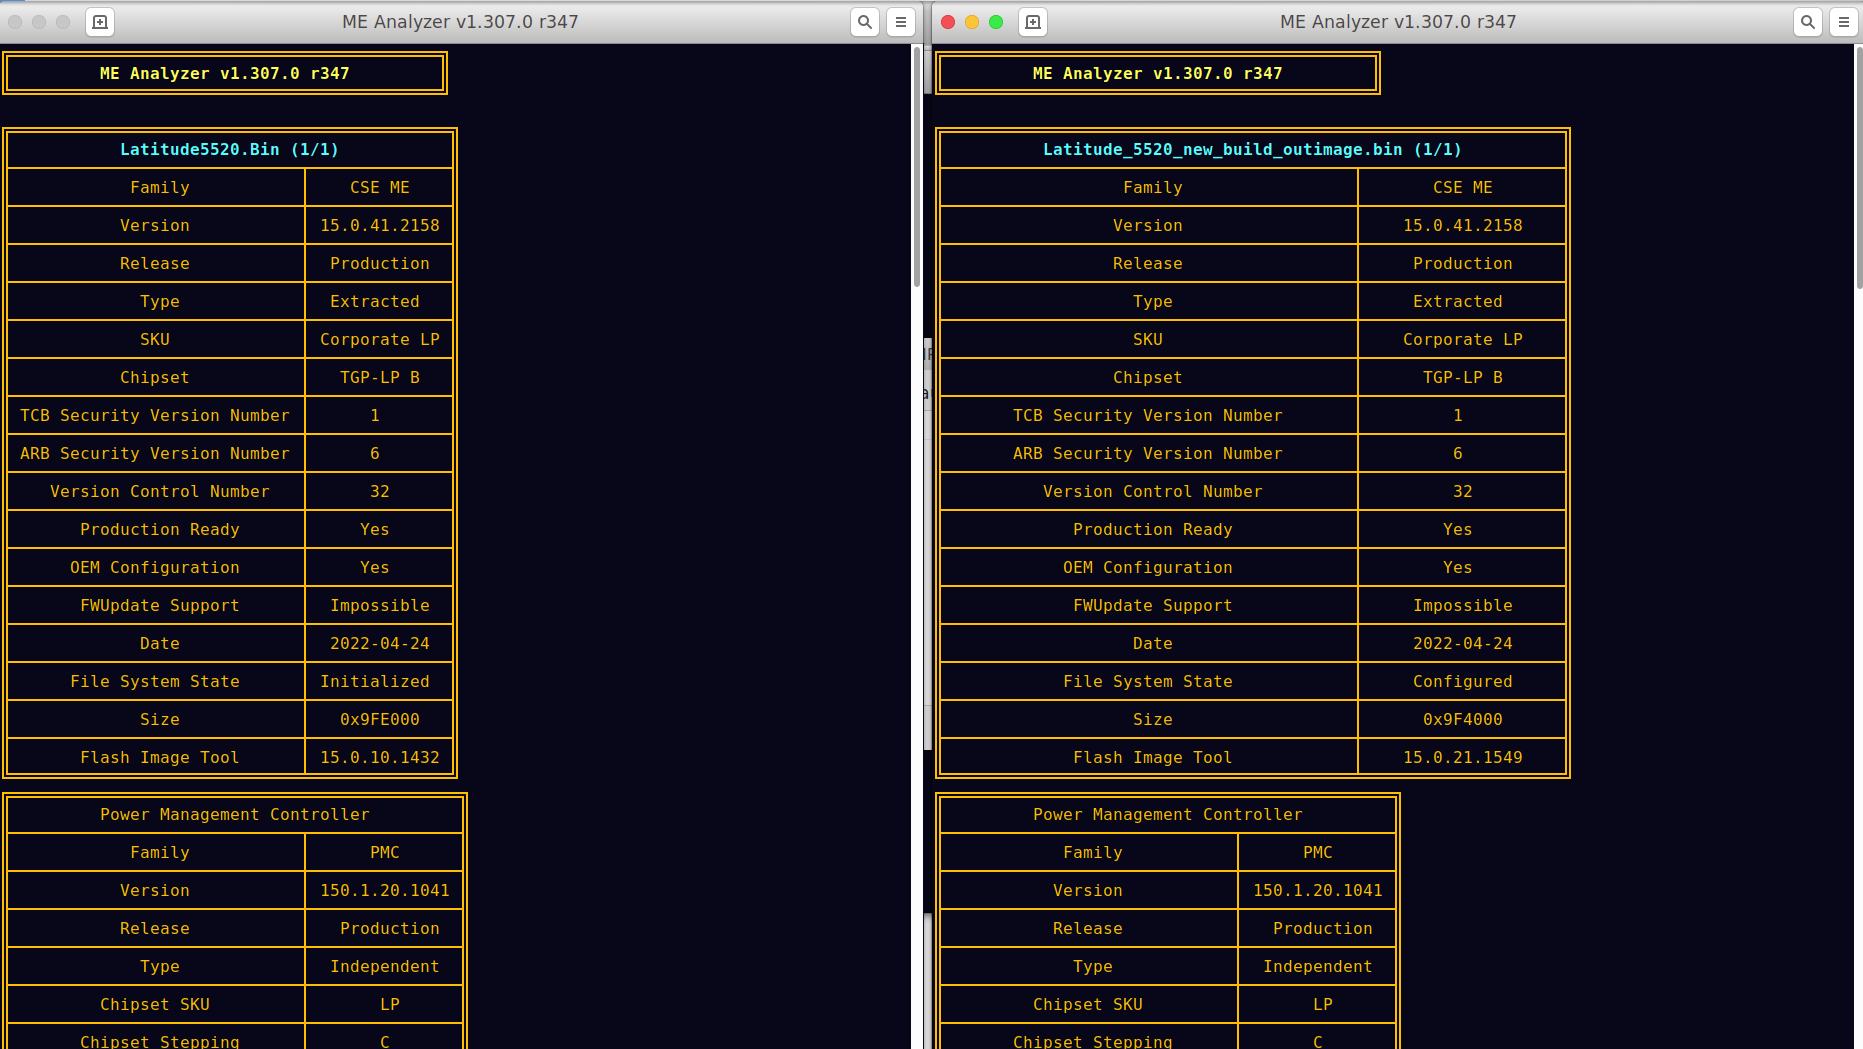Viewport: 1863px width, 1049px height.
Task: Click 'Power Management Controller' header in right window
Action: pyautogui.click(x=1167, y=814)
